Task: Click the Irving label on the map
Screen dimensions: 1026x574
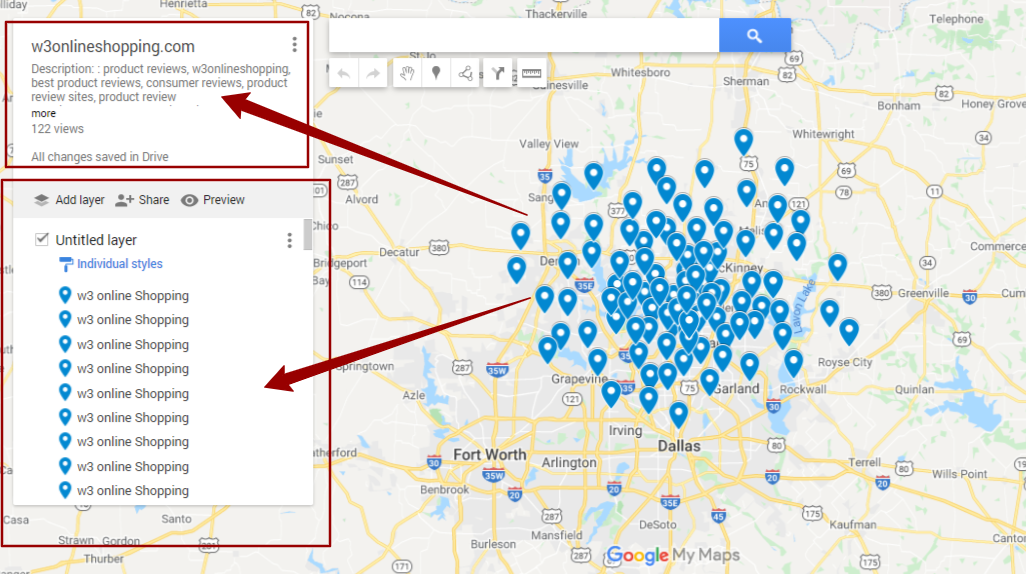Action: click(x=625, y=431)
